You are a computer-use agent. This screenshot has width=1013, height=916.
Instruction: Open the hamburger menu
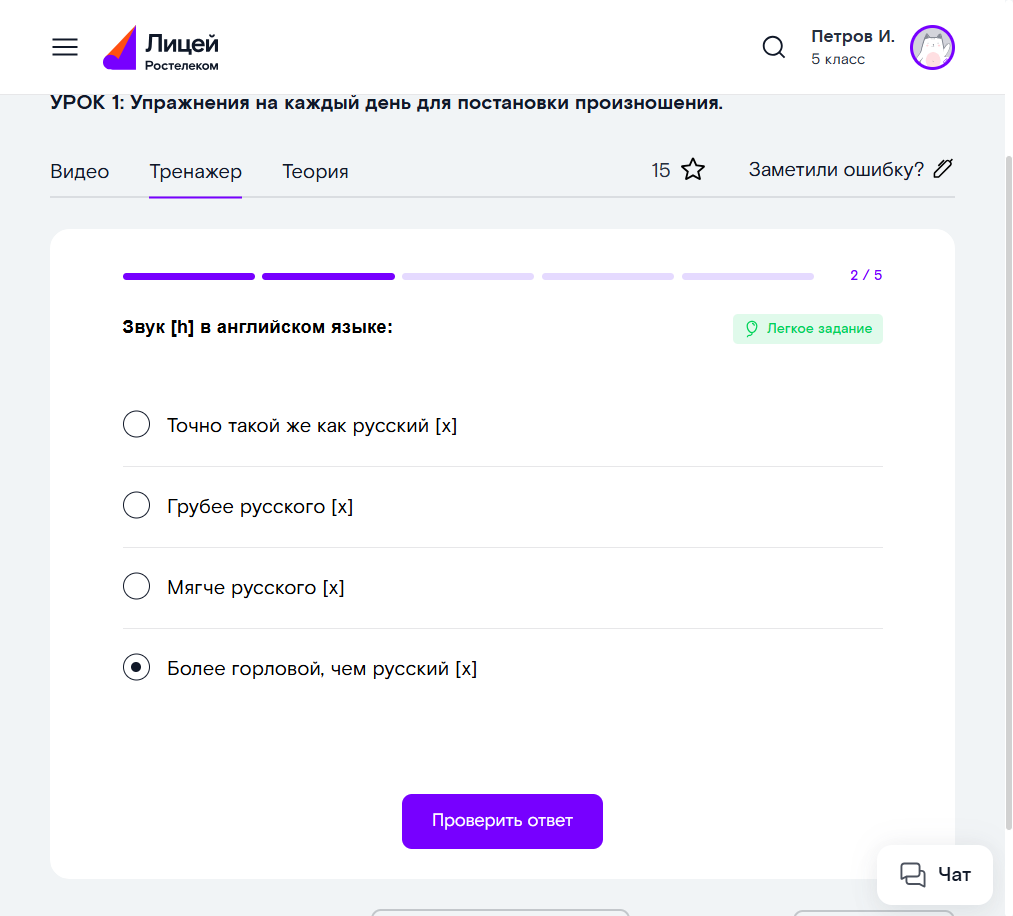coord(65,47)
